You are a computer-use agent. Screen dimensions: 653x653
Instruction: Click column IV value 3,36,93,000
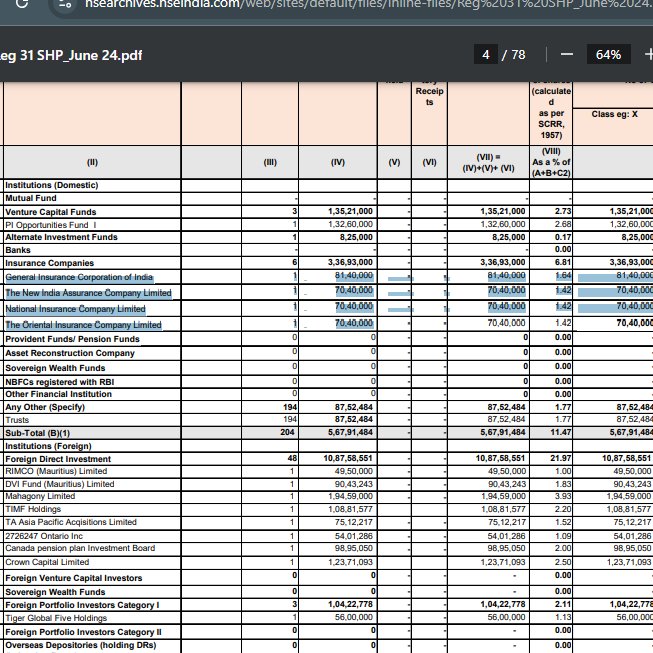coord(350,263)
